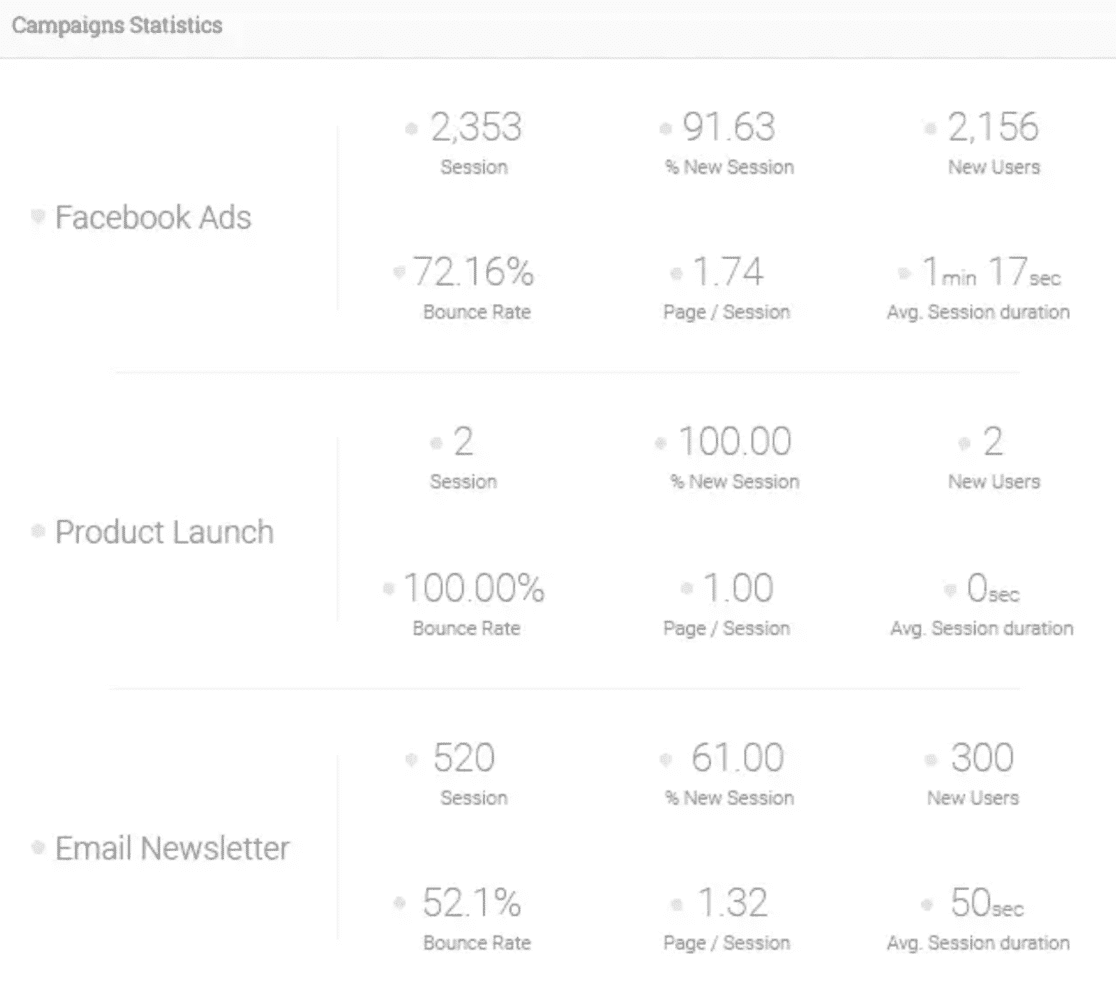Click the dot icon next to 520 Session

point(411,759)
